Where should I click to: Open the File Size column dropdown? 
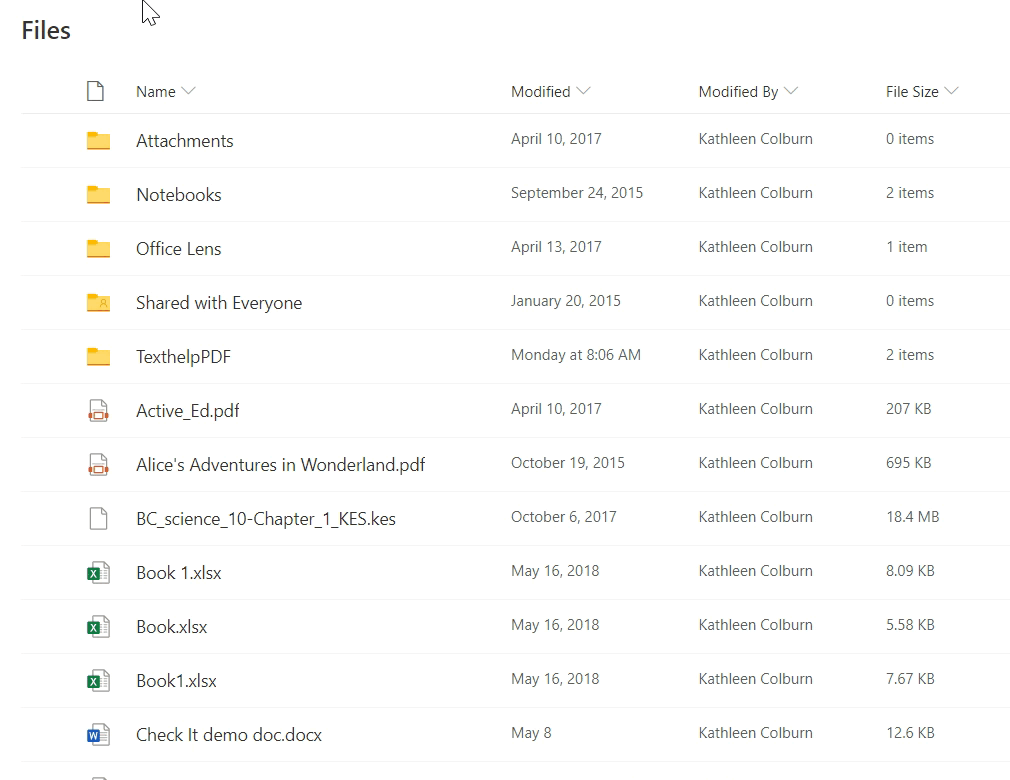[952, 90]
